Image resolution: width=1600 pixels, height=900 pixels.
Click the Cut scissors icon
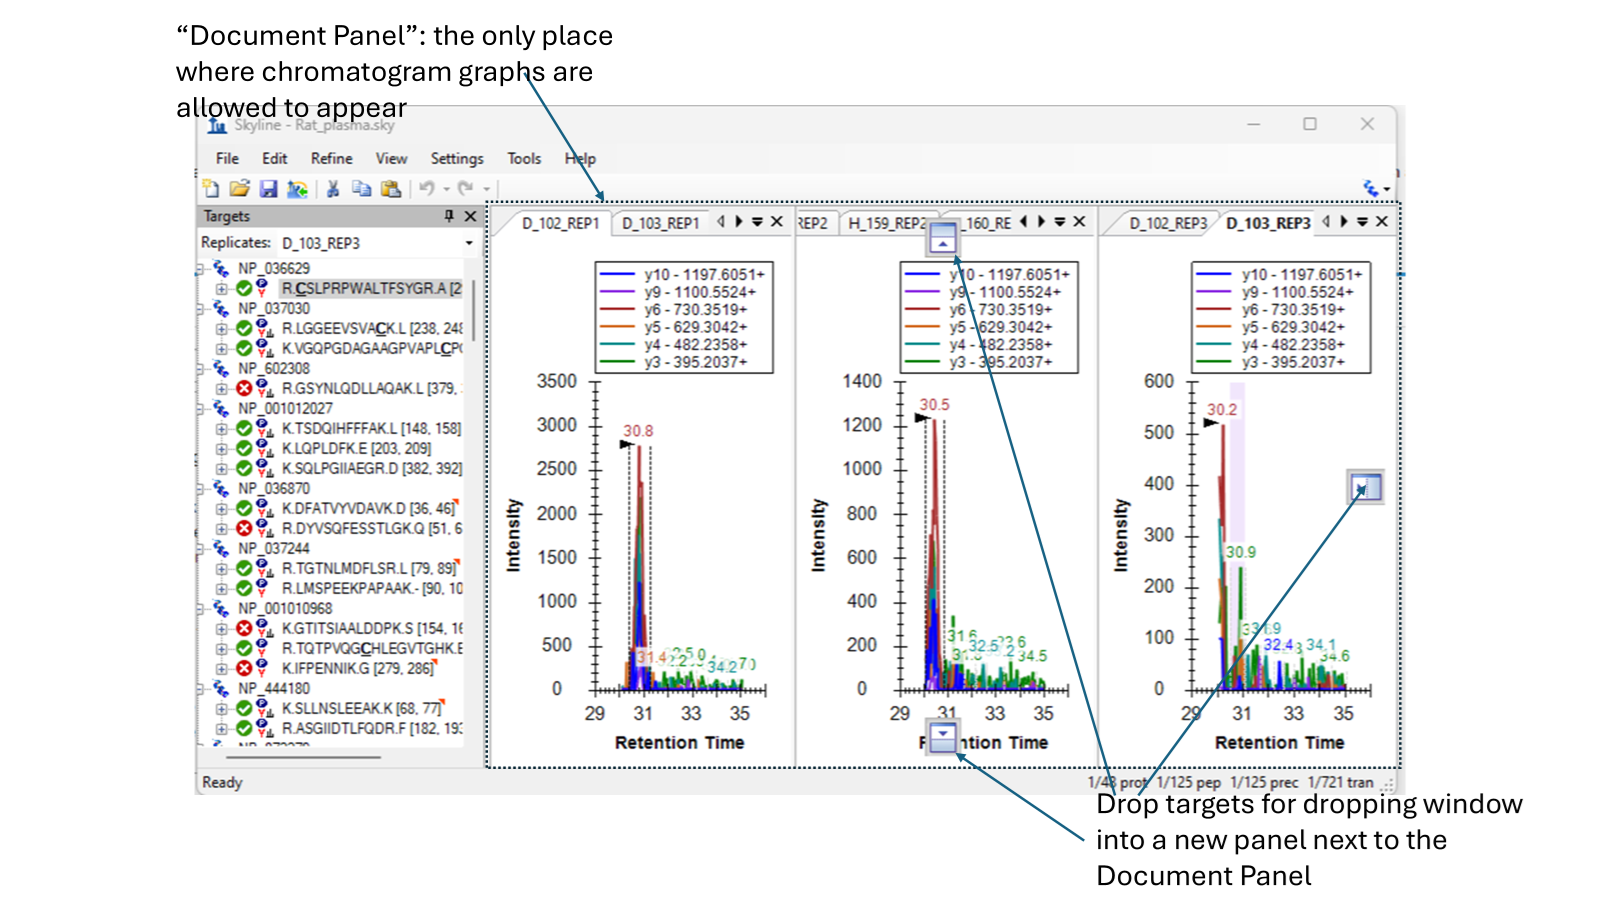(333, 188)
